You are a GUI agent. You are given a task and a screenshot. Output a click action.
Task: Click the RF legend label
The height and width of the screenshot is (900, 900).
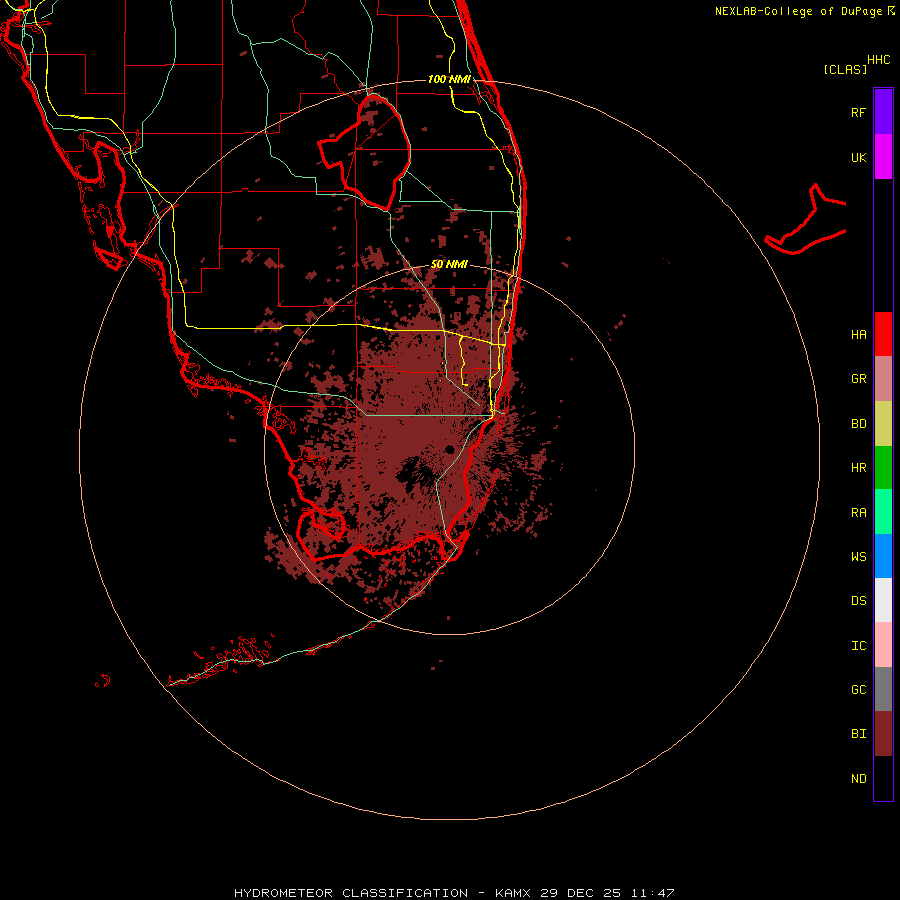(x=858, y=112)
